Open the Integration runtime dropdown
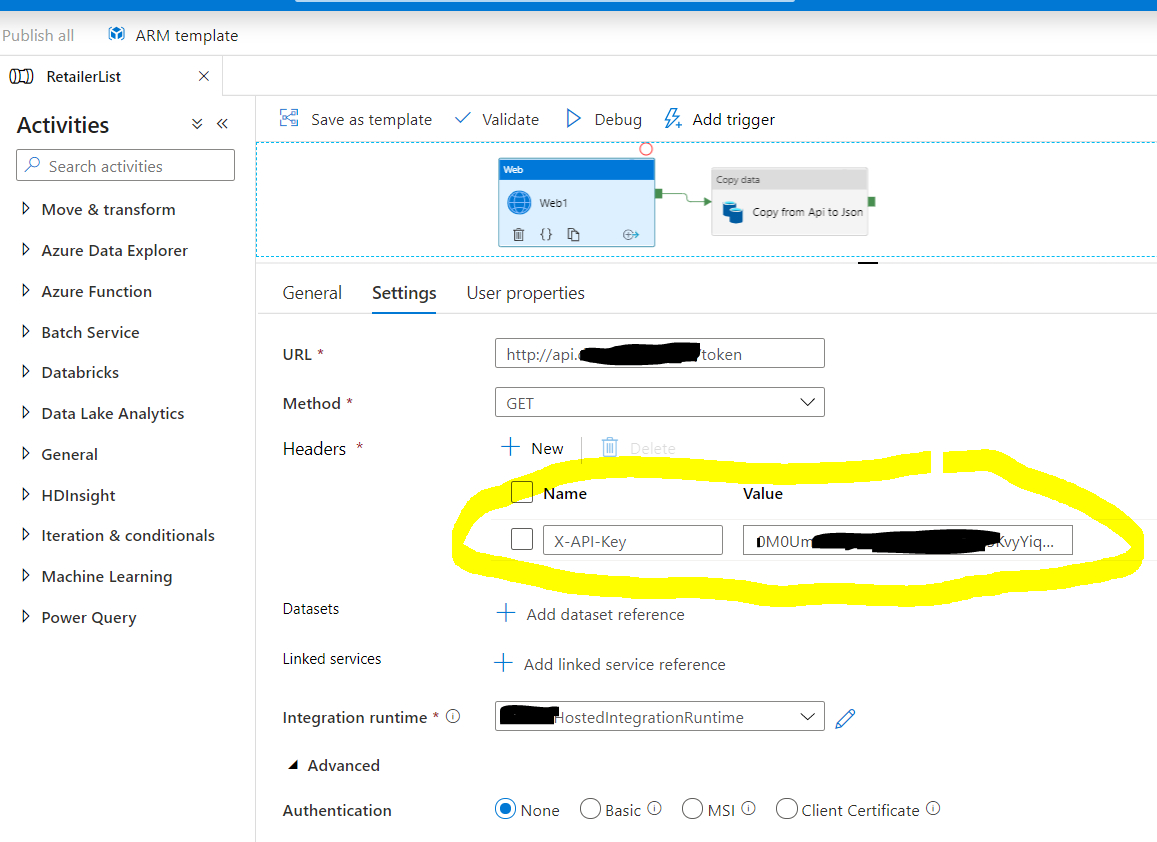The image size is (1157, 842). coord(660,716)
